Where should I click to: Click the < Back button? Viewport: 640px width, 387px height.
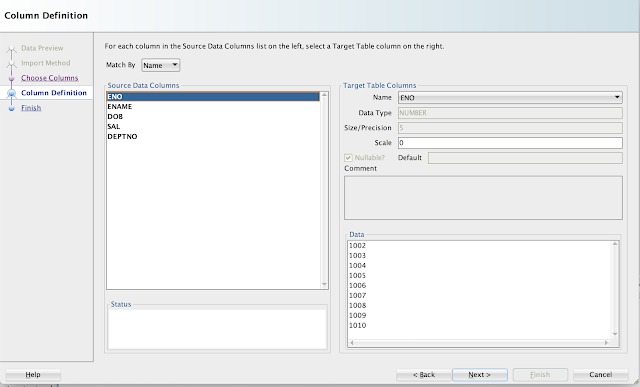click(424, 374)
